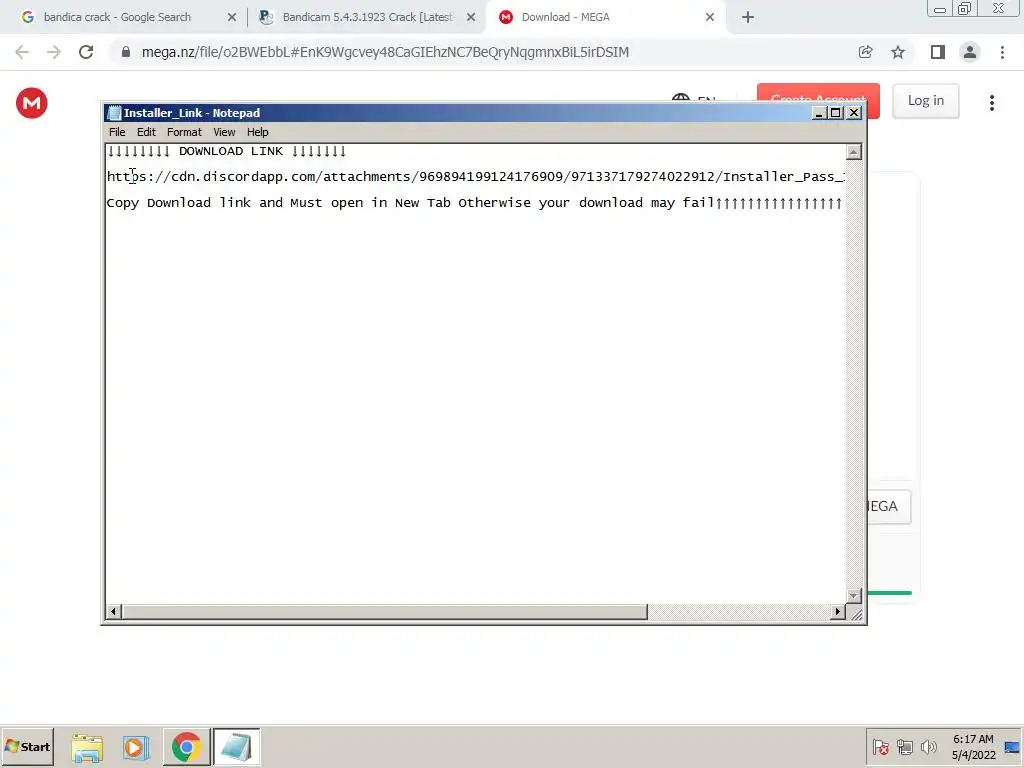The width and height of the screenshot is (1024, 768).
Task: Switch to Chrome taskbar button
Action: coord(186,747)
